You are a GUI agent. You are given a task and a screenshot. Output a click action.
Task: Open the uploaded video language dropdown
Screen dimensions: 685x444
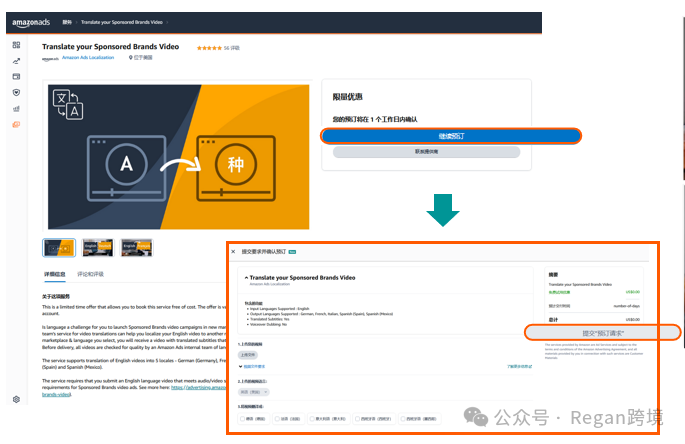[253, 392]
